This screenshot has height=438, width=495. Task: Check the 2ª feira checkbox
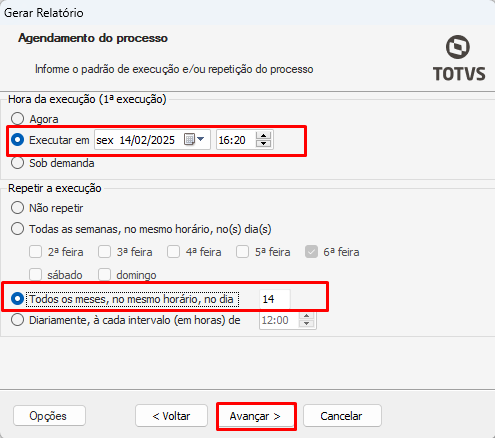[35, 252]
